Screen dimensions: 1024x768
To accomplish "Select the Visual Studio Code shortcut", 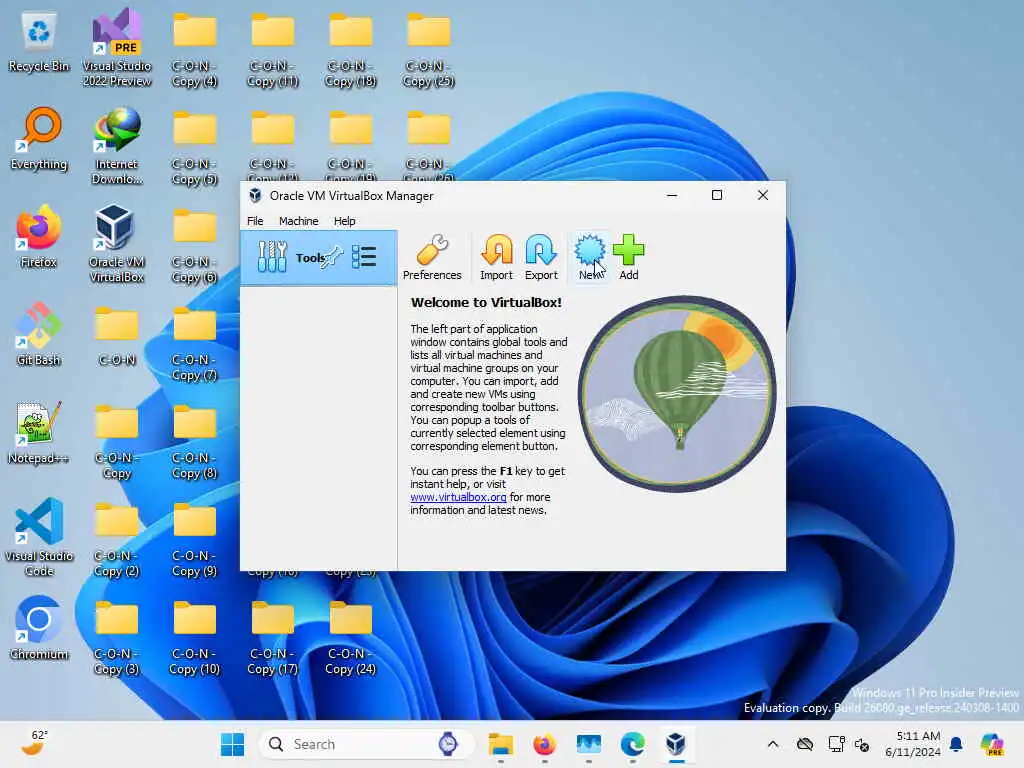I will click(x=39, y=537).
